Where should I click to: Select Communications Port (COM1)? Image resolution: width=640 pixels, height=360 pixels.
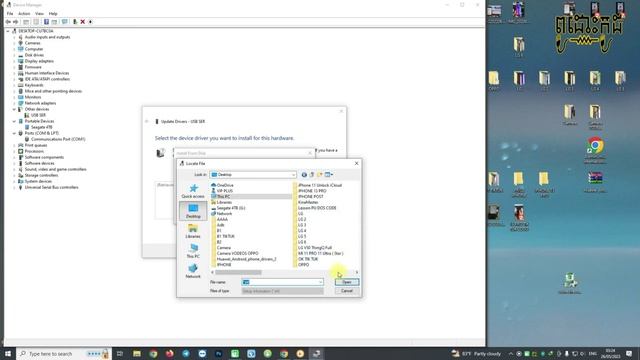58,139
